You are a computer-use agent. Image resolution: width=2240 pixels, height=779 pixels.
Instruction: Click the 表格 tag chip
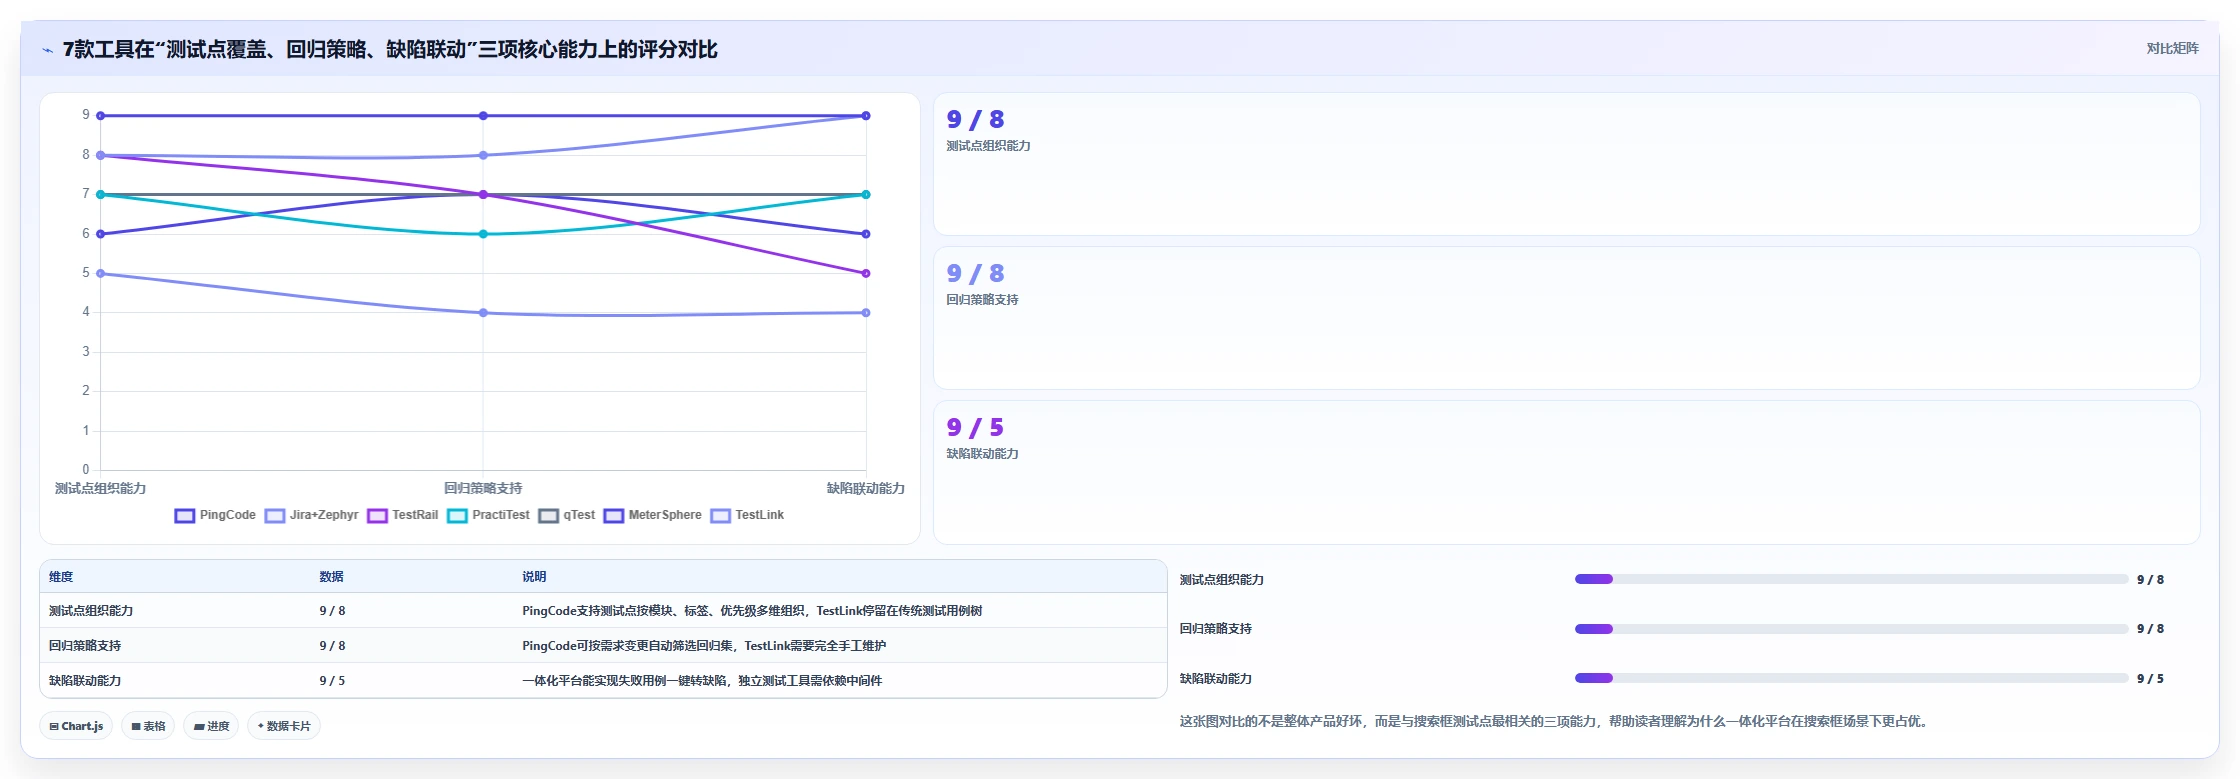pyautogui.click(x=148, y=726)
